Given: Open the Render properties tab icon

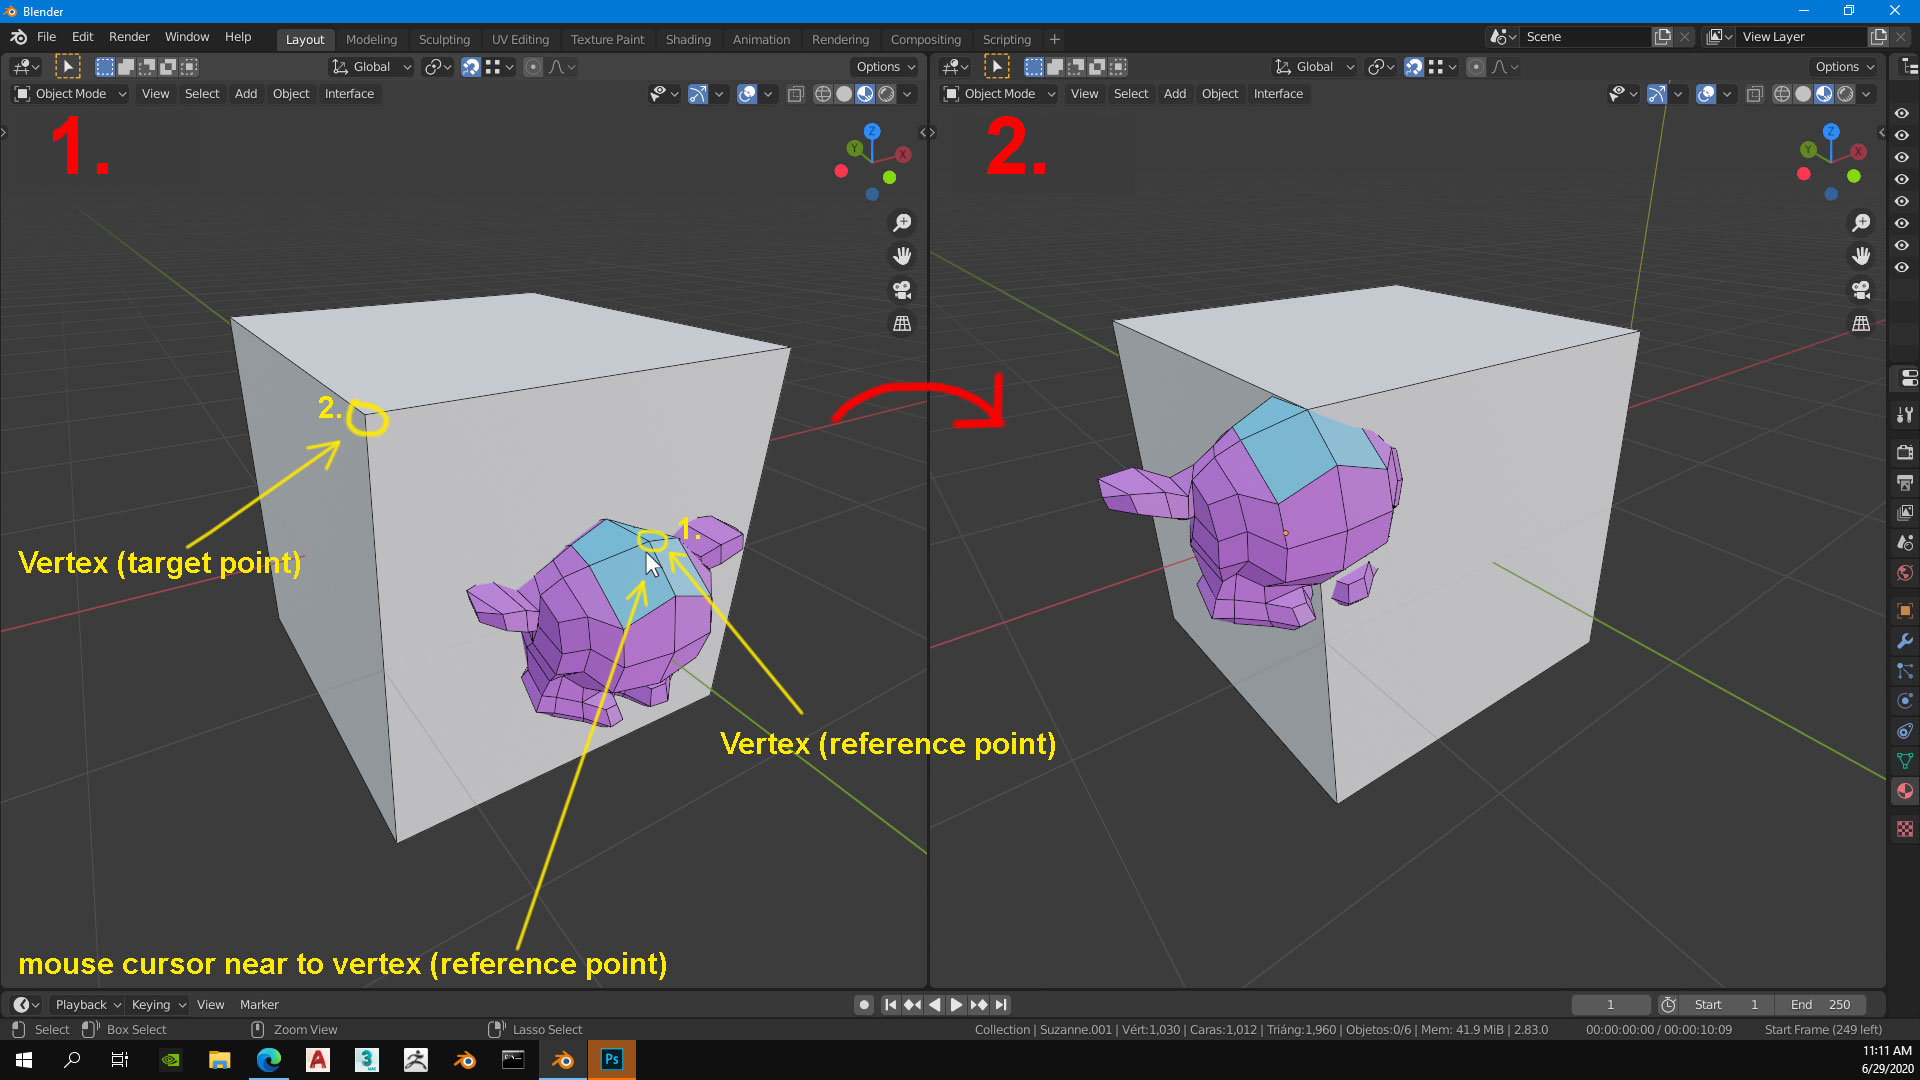Looking at the screenshot, I should 1905,453.
